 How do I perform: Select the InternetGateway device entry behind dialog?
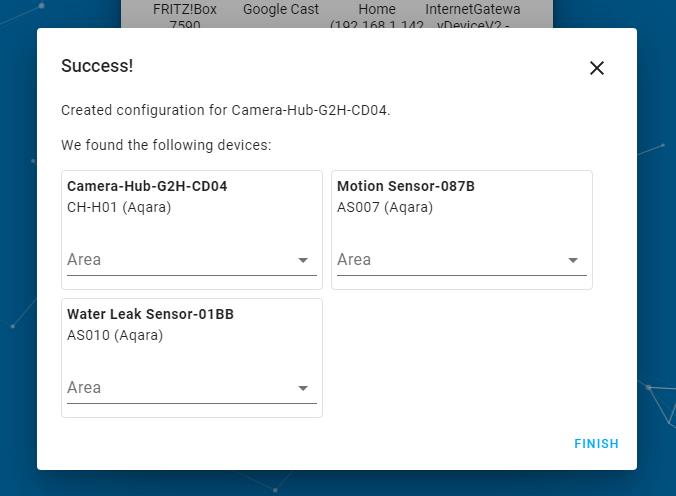coord(473,14)
